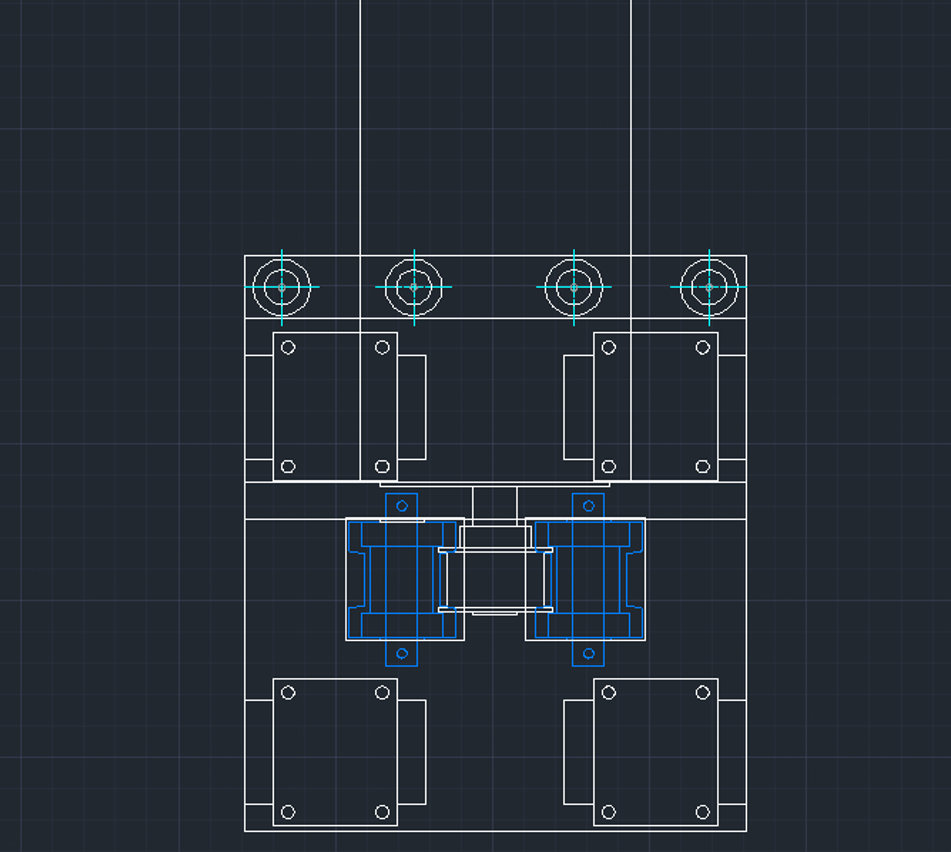Pick the left blue bearing block assembly
This screenshot has width=951, height=852.
[402, 579]
